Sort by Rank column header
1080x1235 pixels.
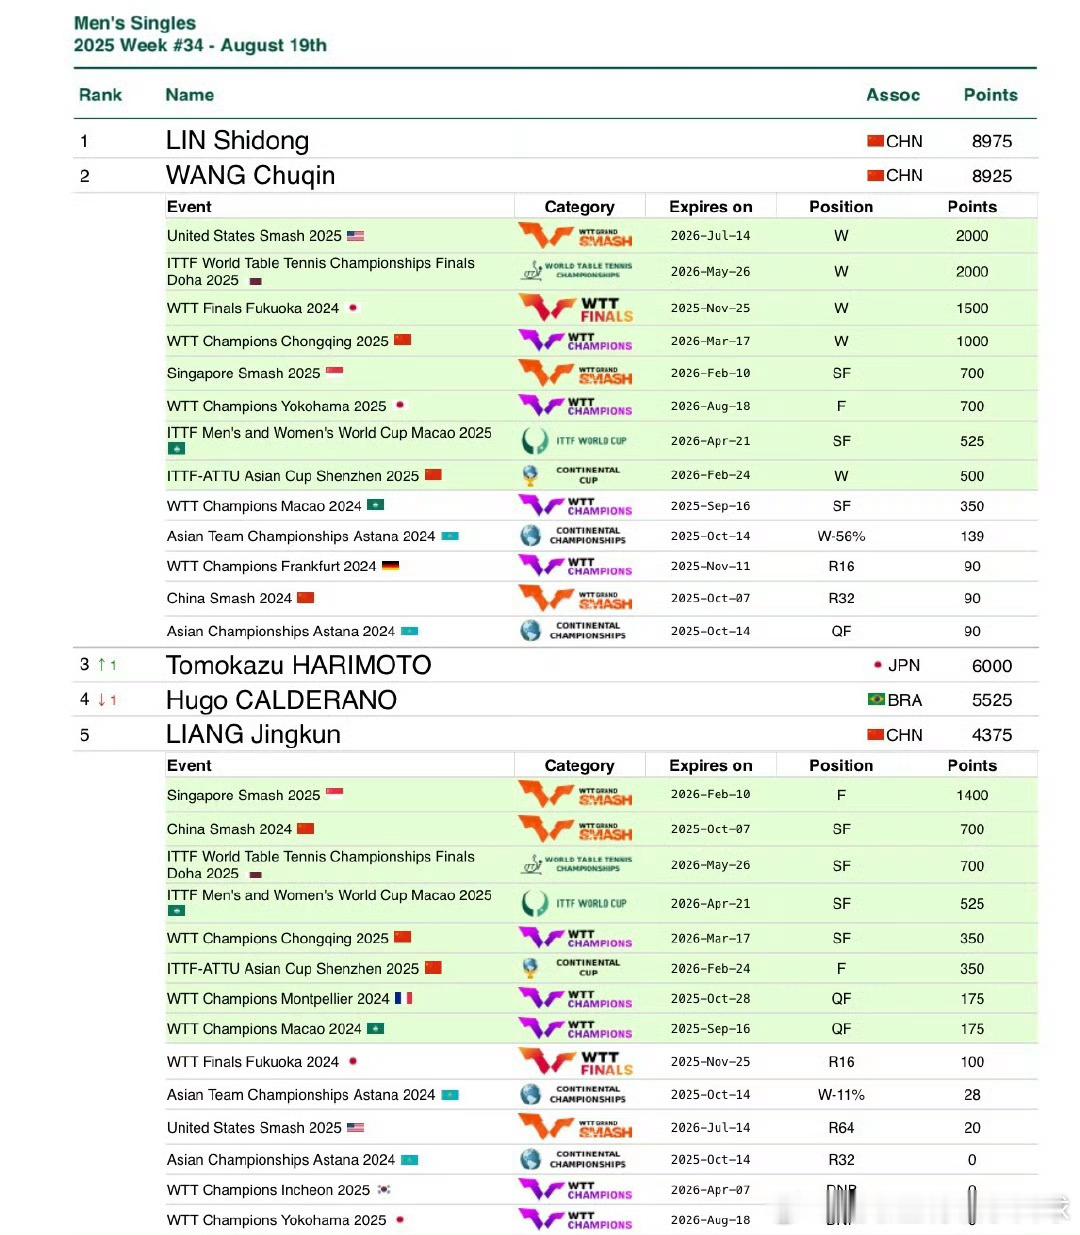click(x=100, y=95)
